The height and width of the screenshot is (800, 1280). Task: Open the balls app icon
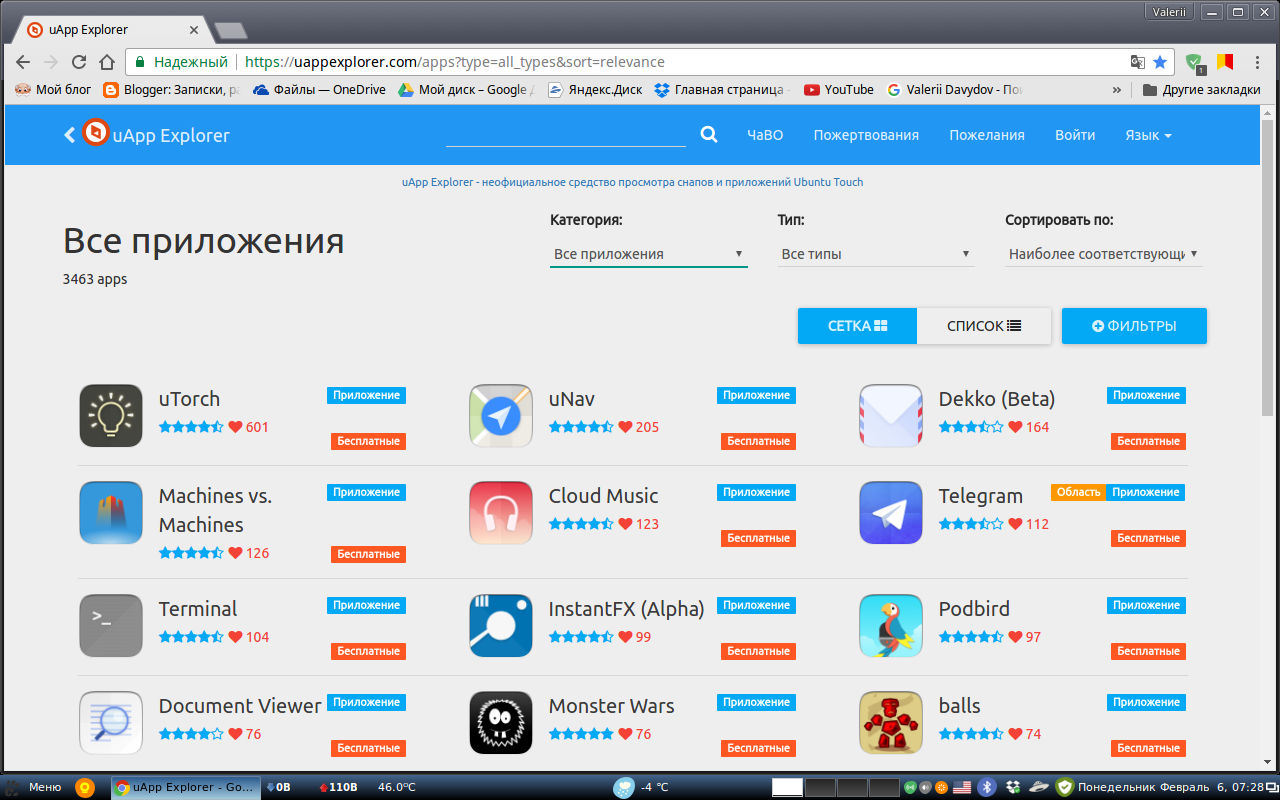point(891,722)
